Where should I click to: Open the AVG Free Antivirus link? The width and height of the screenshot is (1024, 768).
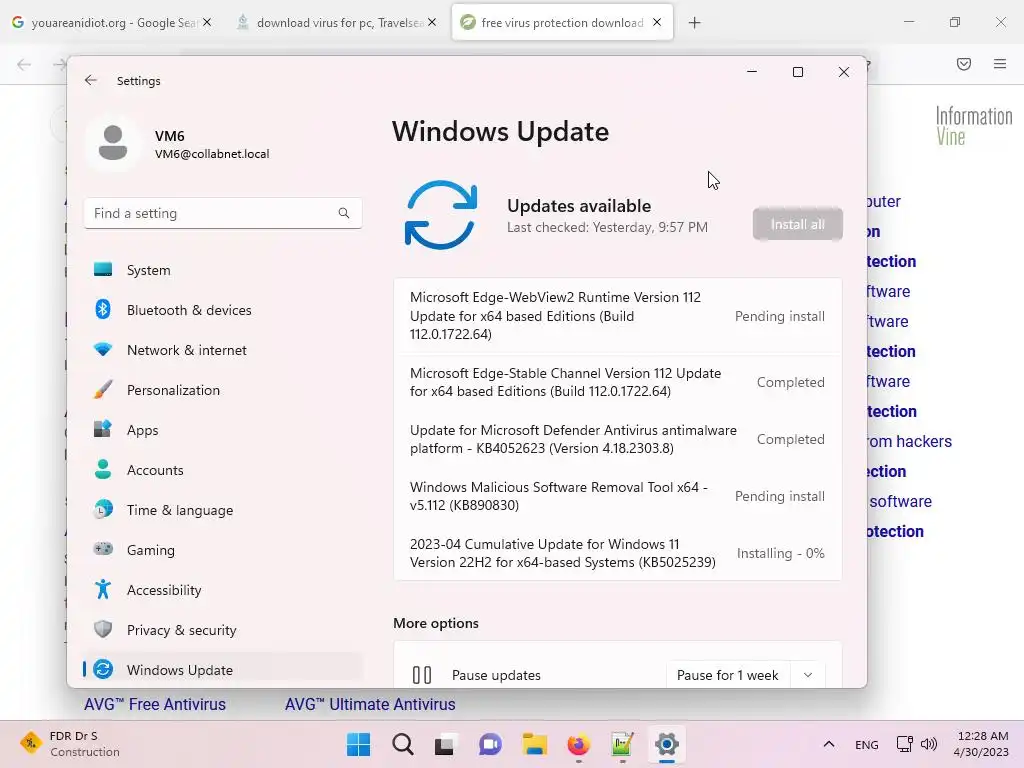(x=155, y=704)
